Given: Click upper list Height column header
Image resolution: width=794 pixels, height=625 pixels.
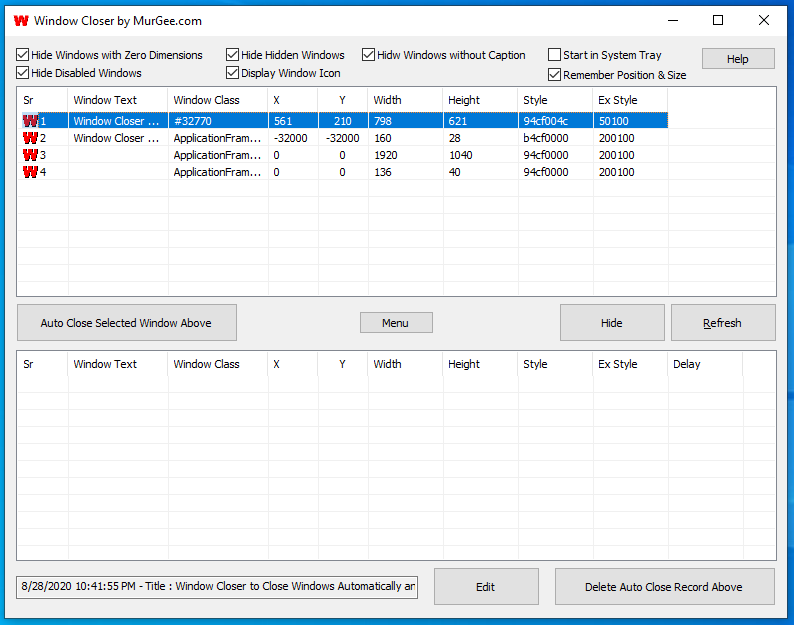Looking at the screenshot, I should tap(480, 100).
